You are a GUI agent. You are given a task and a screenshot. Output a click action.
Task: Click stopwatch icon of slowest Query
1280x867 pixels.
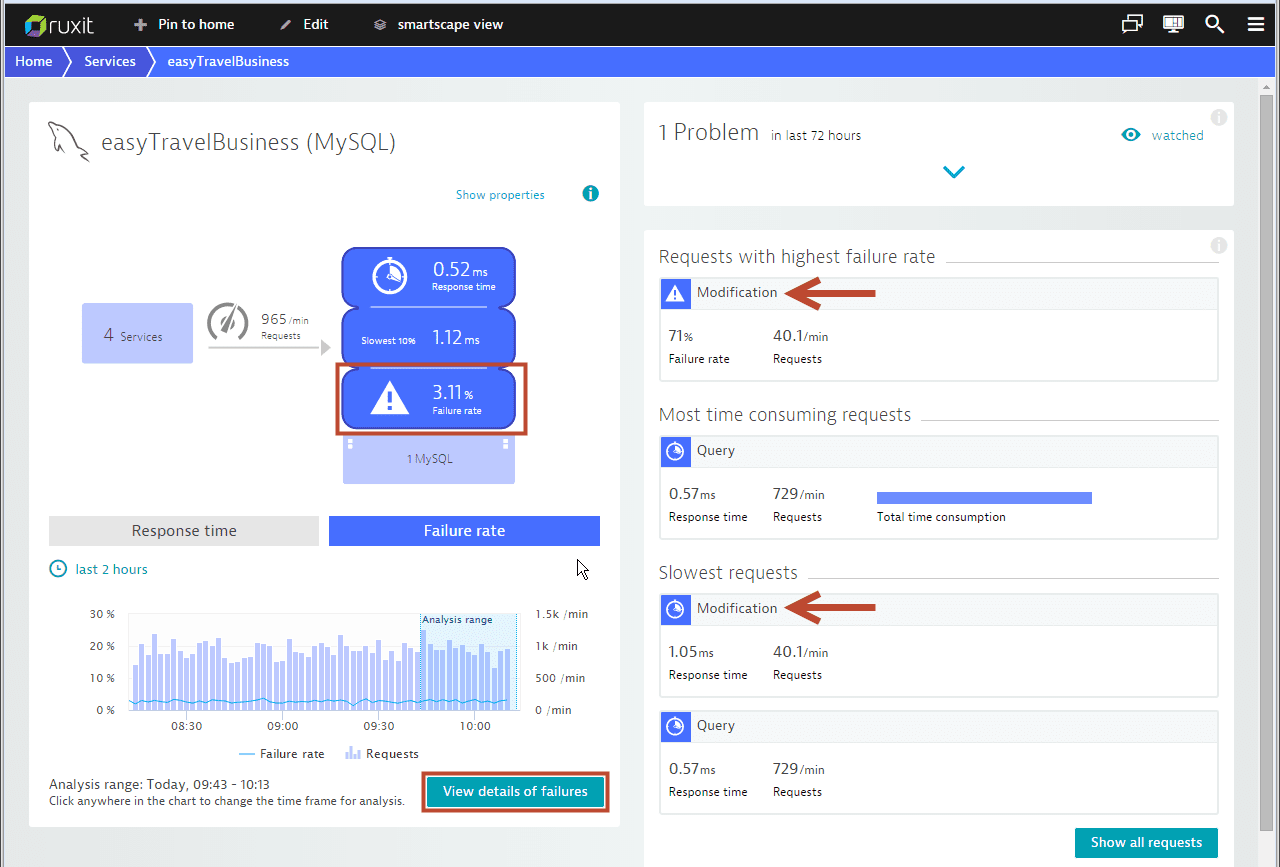(x=676, y=726)
